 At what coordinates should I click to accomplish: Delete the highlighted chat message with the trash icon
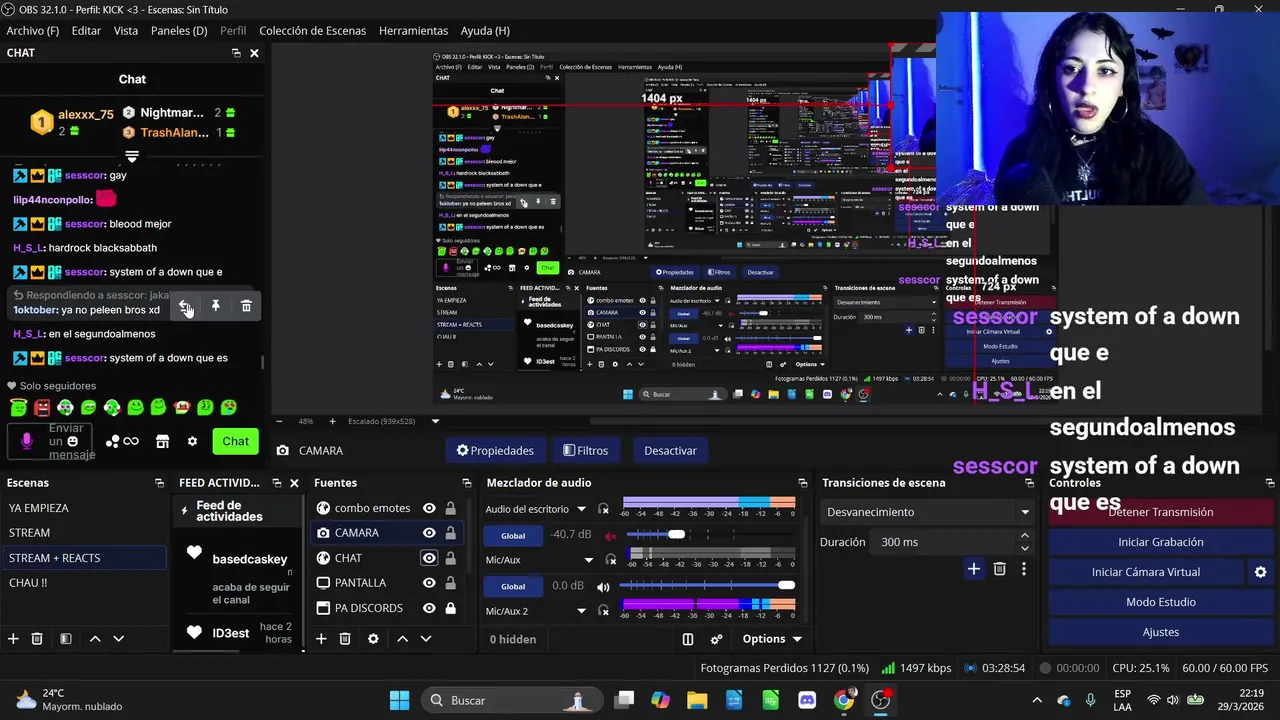pos(246,306)
